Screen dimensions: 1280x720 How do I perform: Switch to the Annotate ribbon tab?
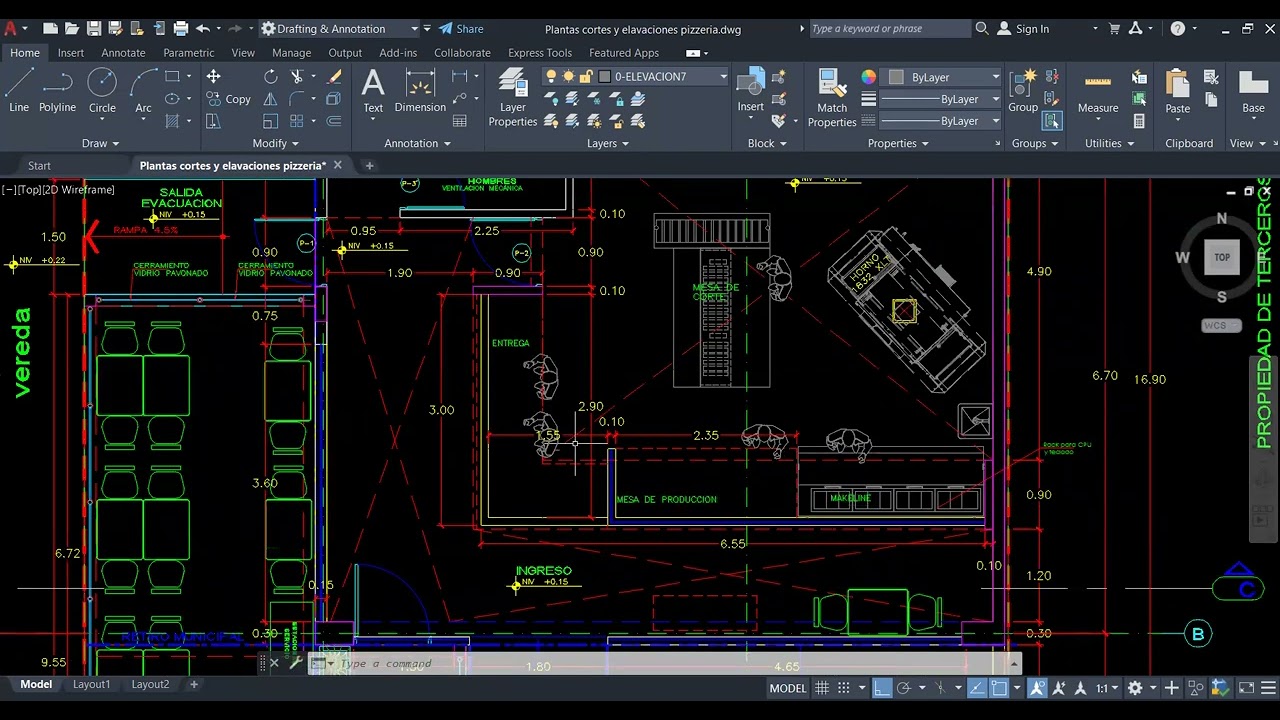[123, 53]
